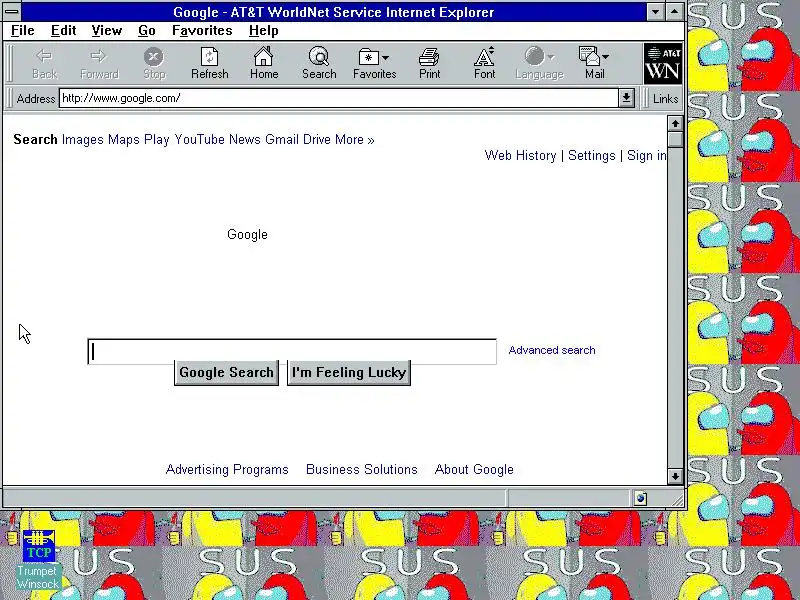Click the Links toolbar label

coord(665,99)
